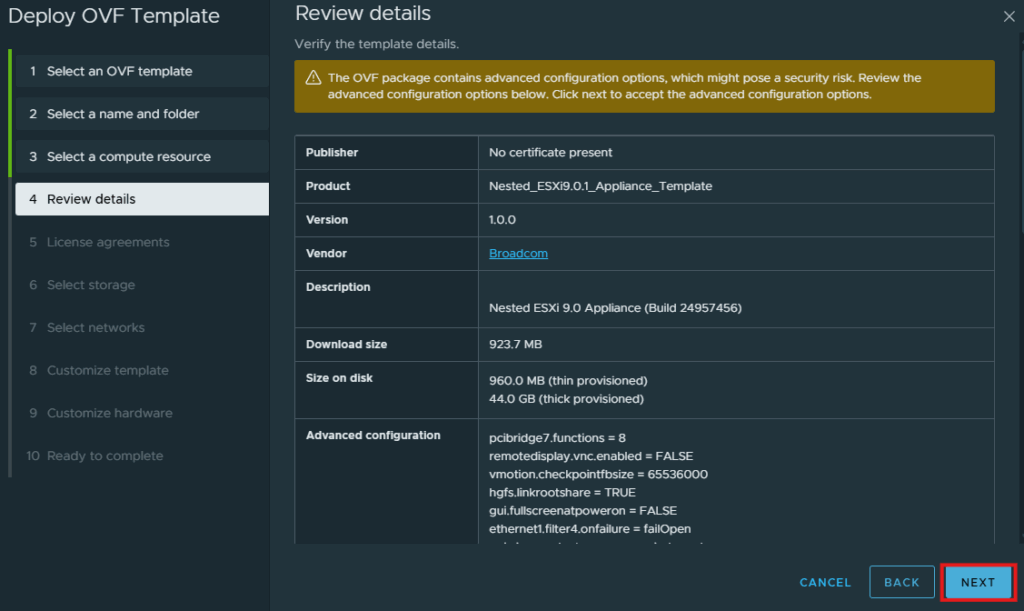1024x611 pixels.
Task: Open step 2 Select a name and folder
Action: point(142,114)
